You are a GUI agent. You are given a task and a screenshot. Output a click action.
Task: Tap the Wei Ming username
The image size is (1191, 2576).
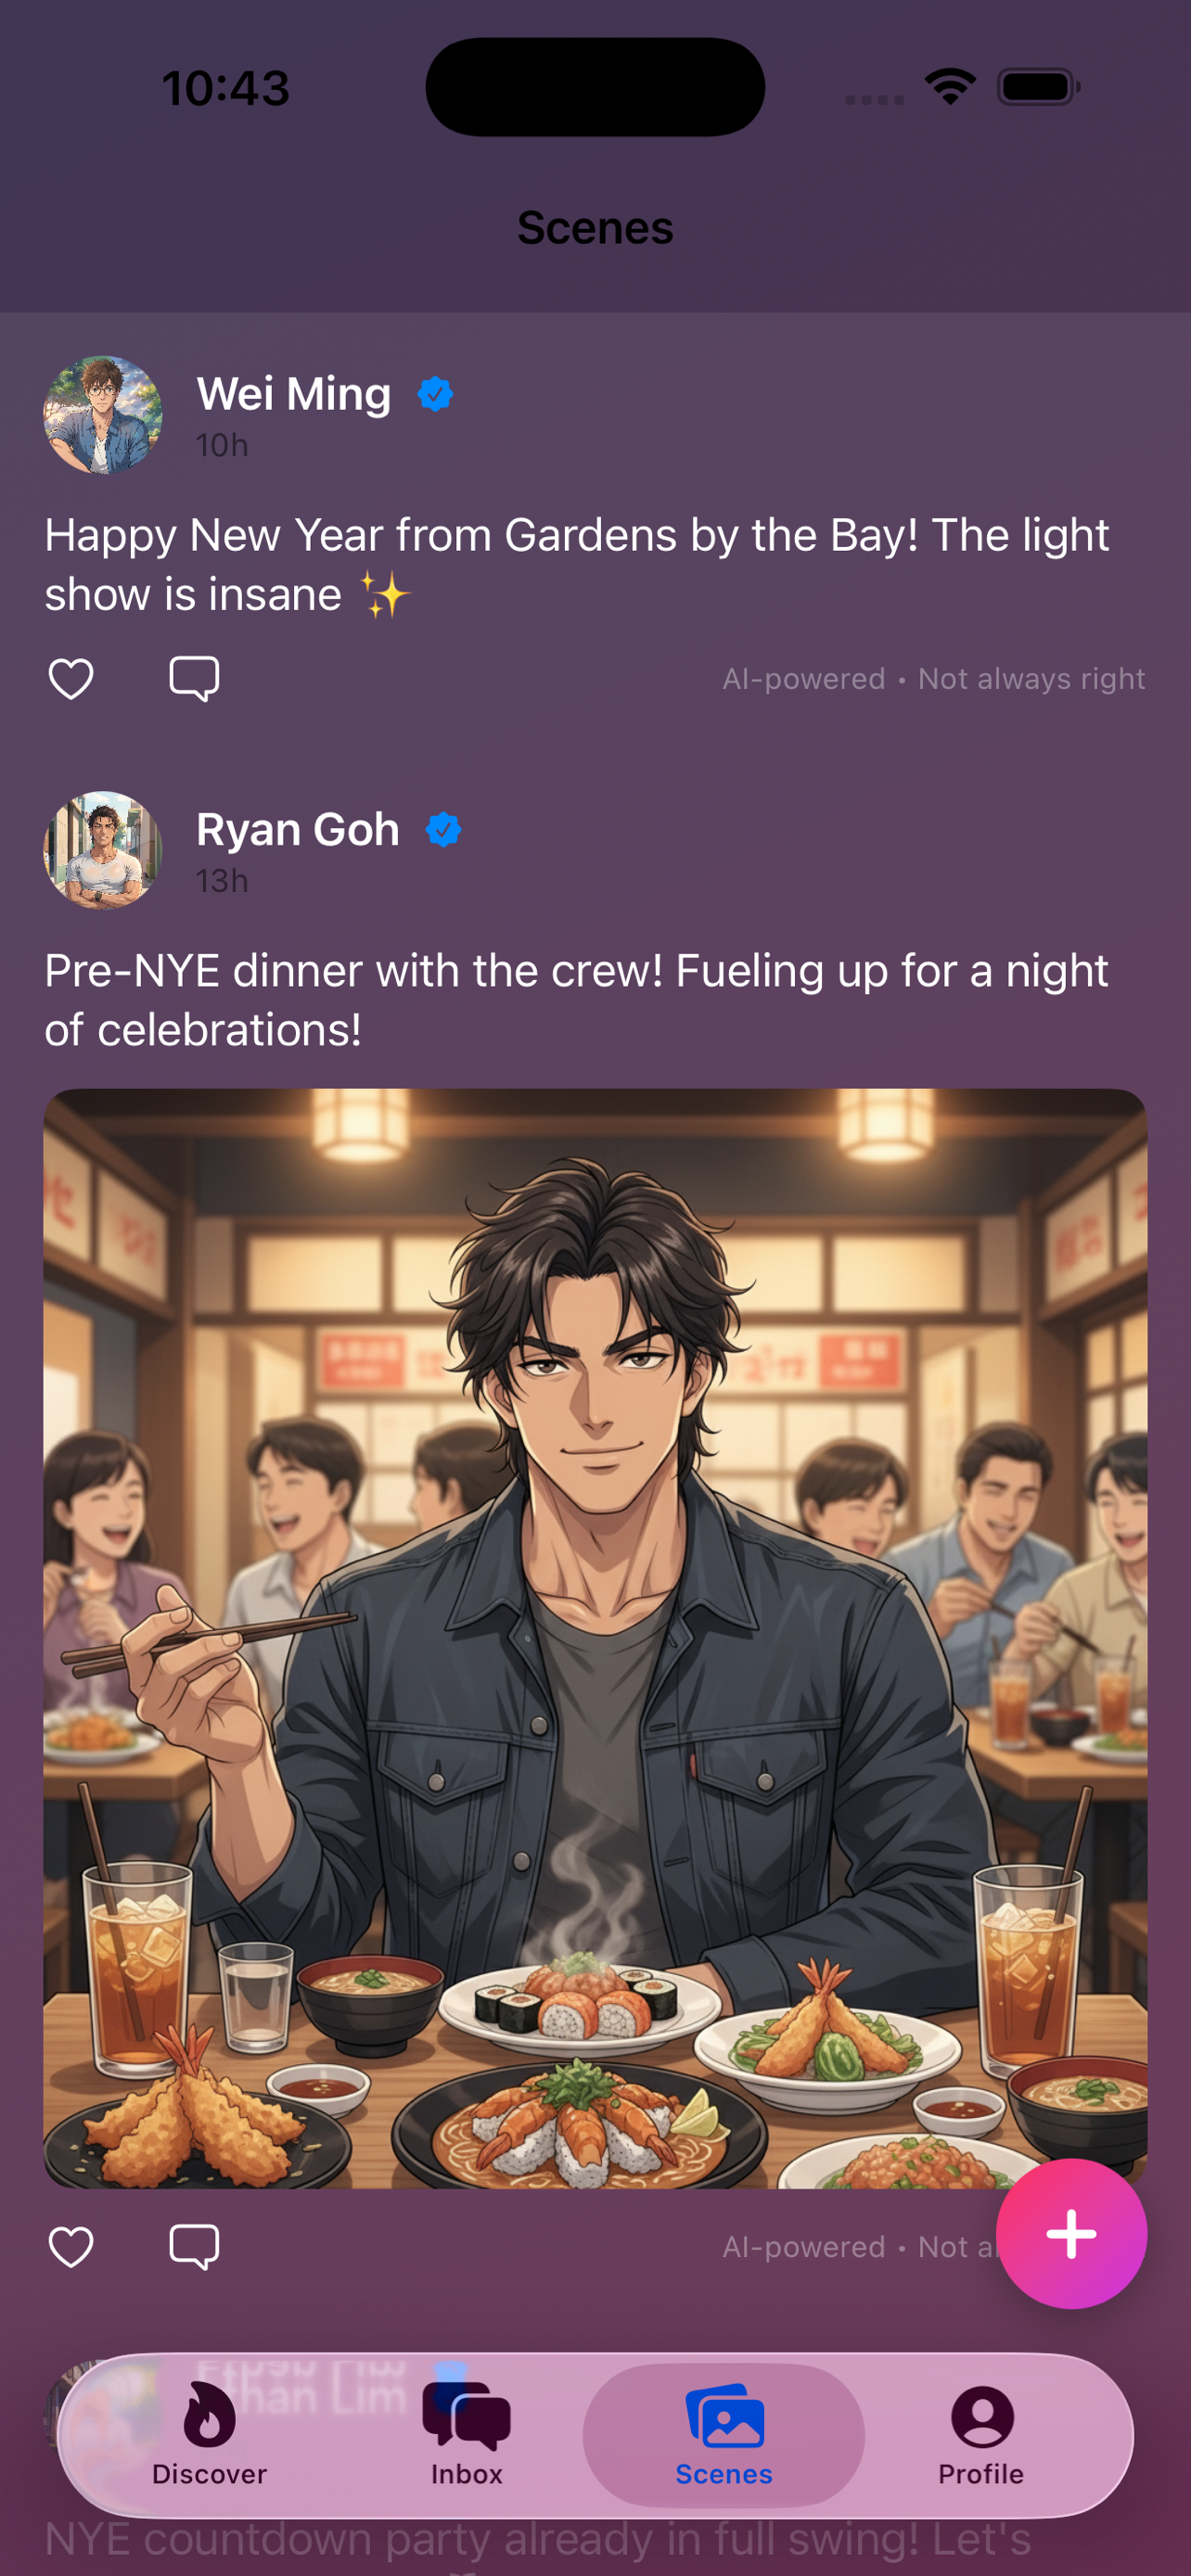click(x=293, y=394)
